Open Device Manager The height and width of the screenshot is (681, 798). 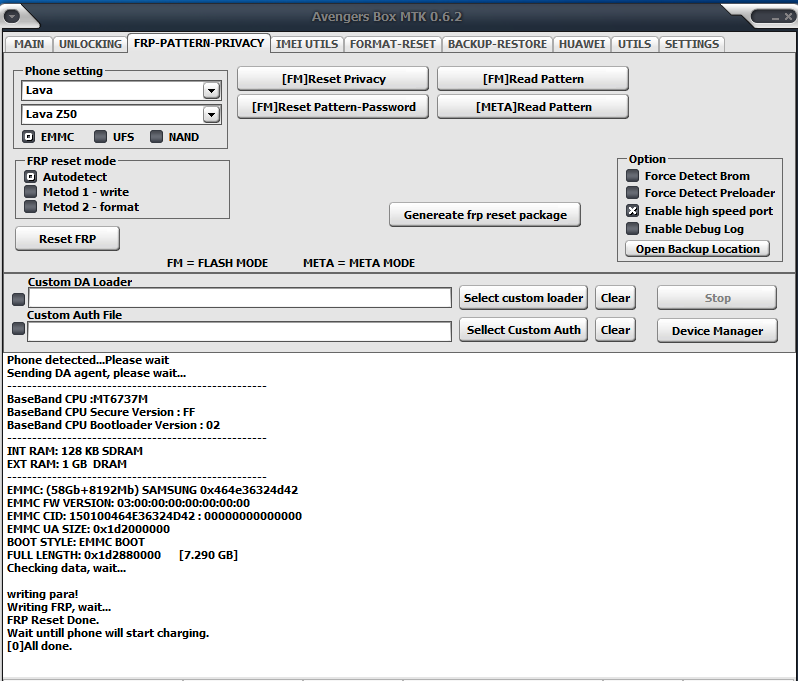[x=717, y=331]
